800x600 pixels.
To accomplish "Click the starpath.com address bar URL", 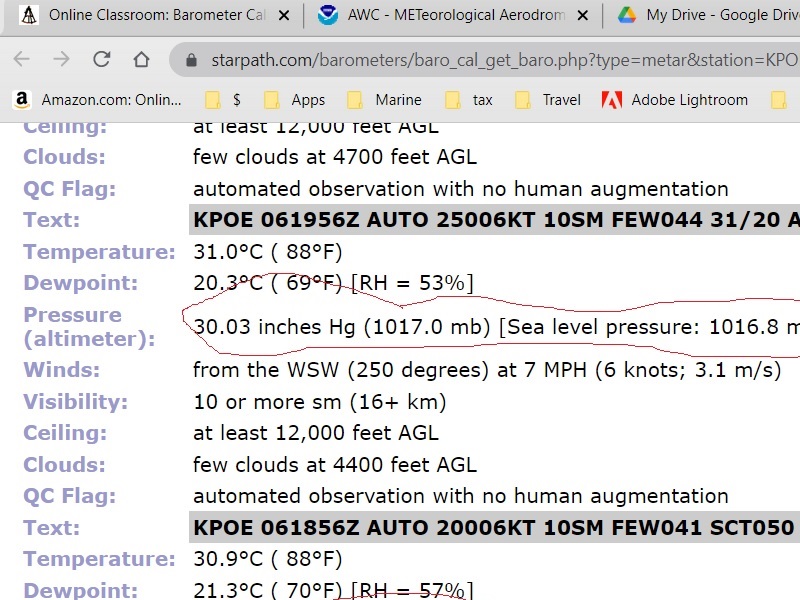I will pos(504,60).
